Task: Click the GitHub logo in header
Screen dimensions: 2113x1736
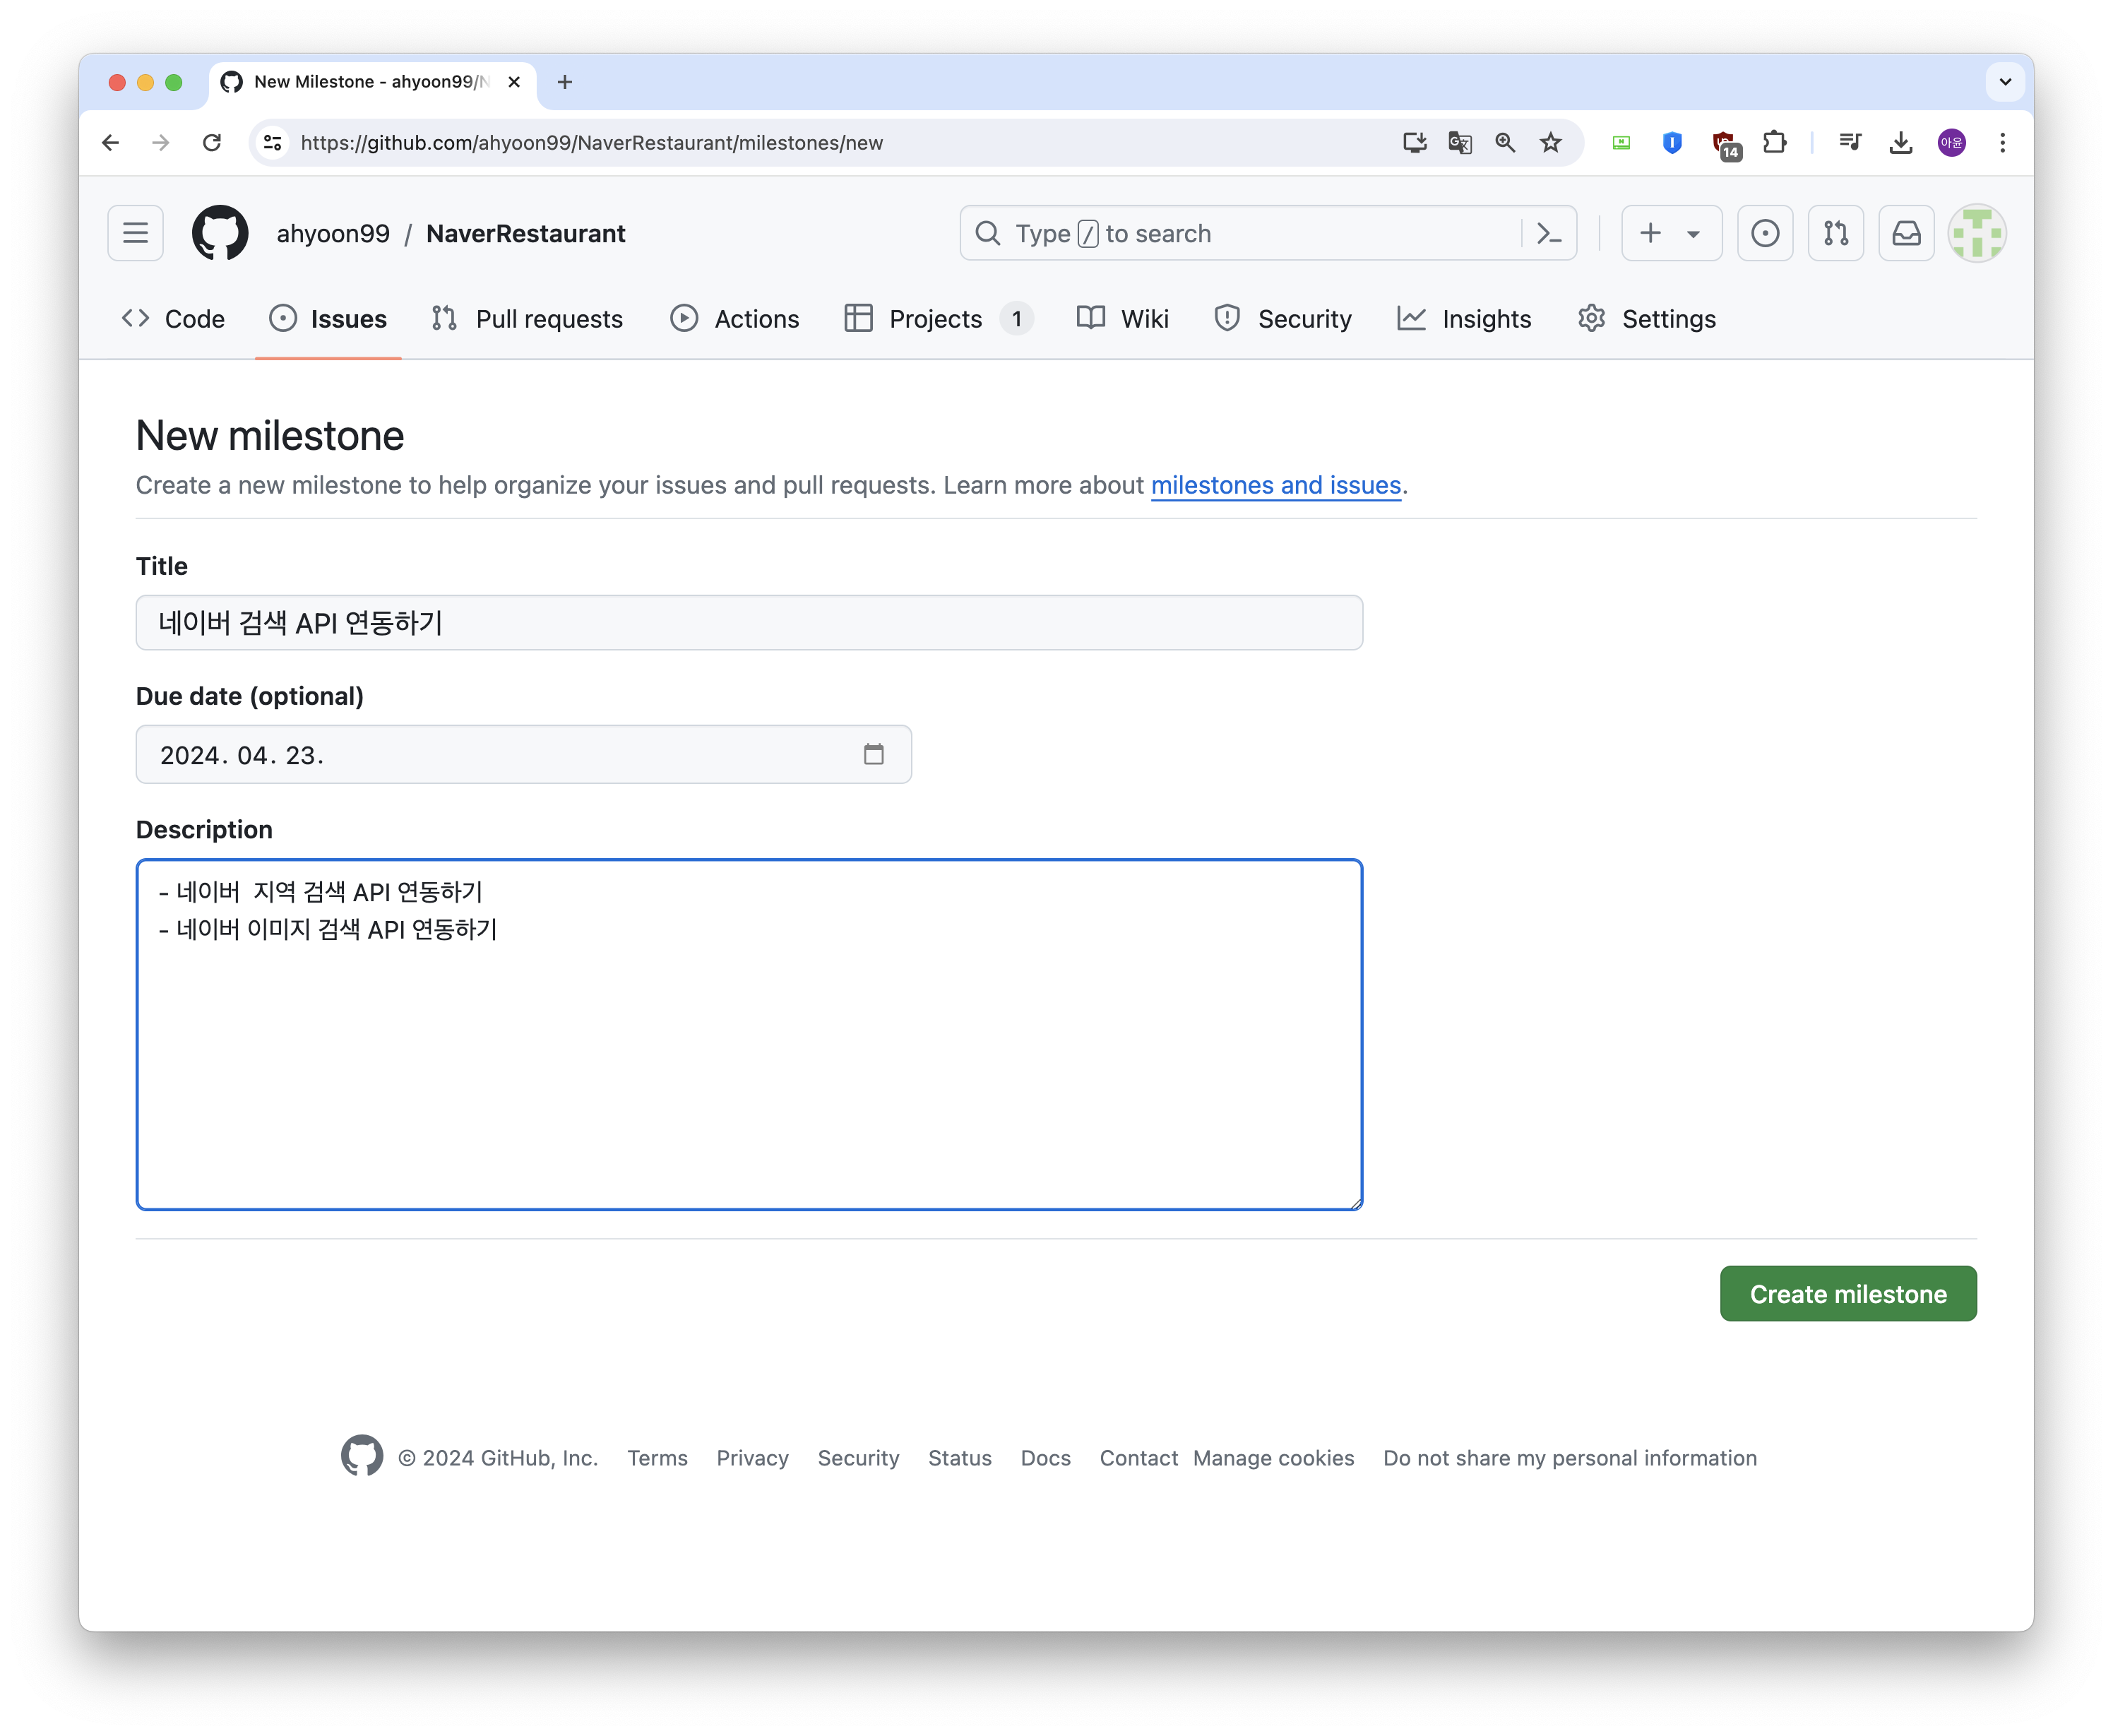Action: pos(220,234)
